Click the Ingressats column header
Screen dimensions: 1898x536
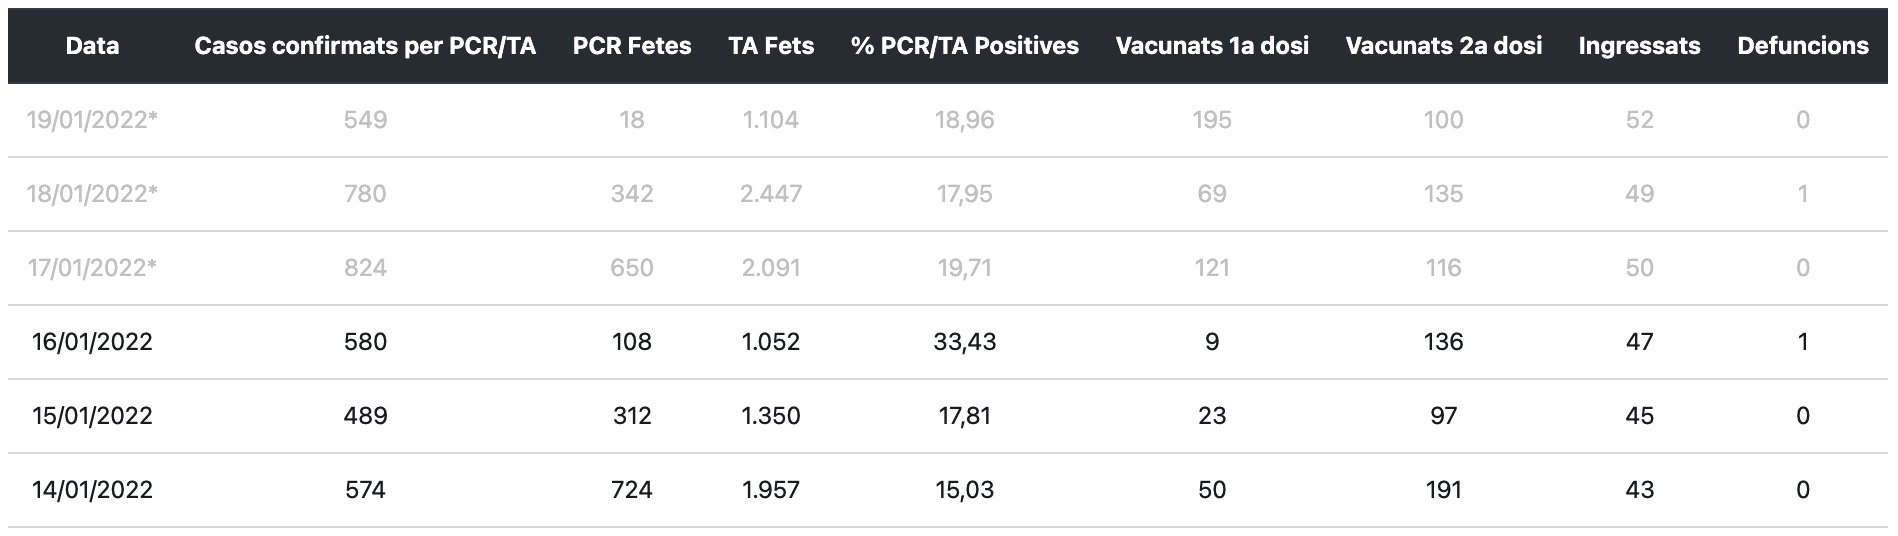coord(1639,46)
